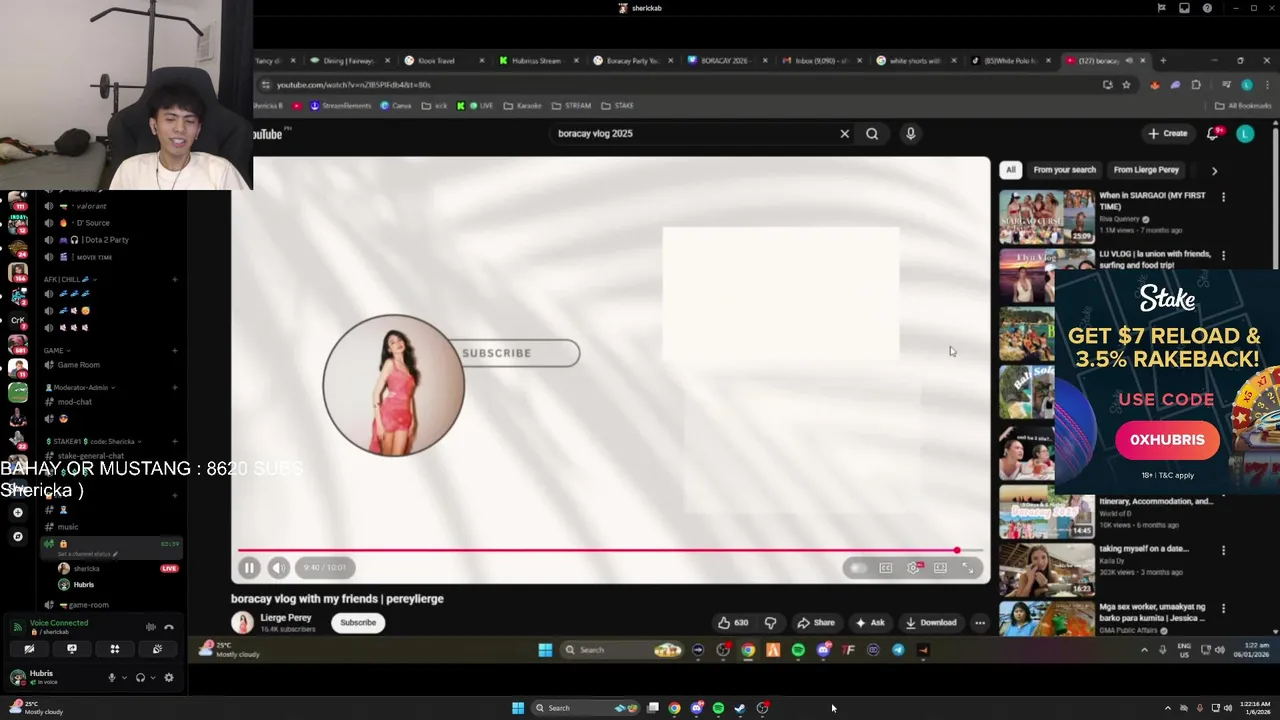
Task: Open the Windows Start menu
Action: (518, 708)
